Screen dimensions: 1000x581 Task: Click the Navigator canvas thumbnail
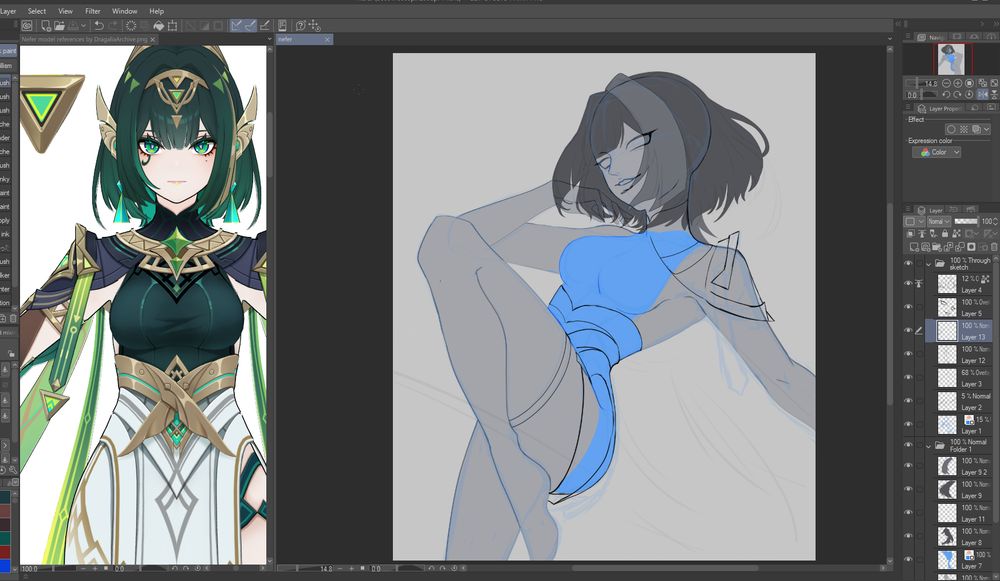[951, 59]
